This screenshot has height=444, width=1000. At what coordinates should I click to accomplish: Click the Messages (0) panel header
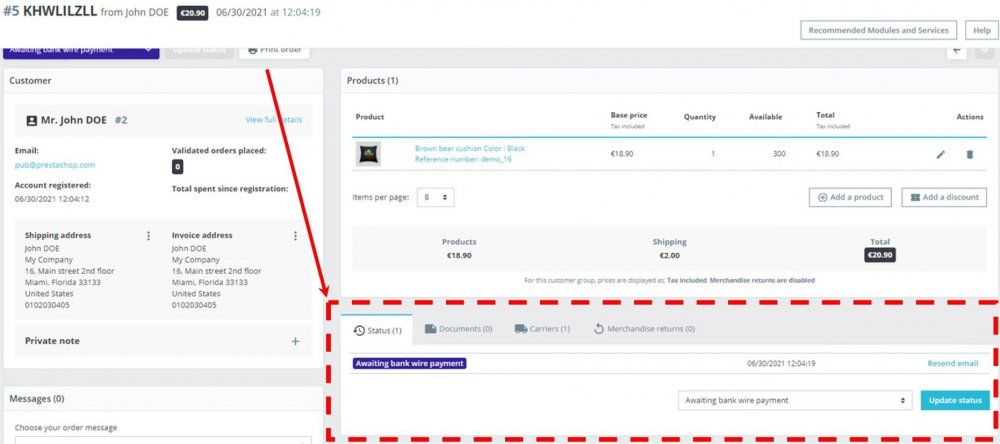click(37, 399)
